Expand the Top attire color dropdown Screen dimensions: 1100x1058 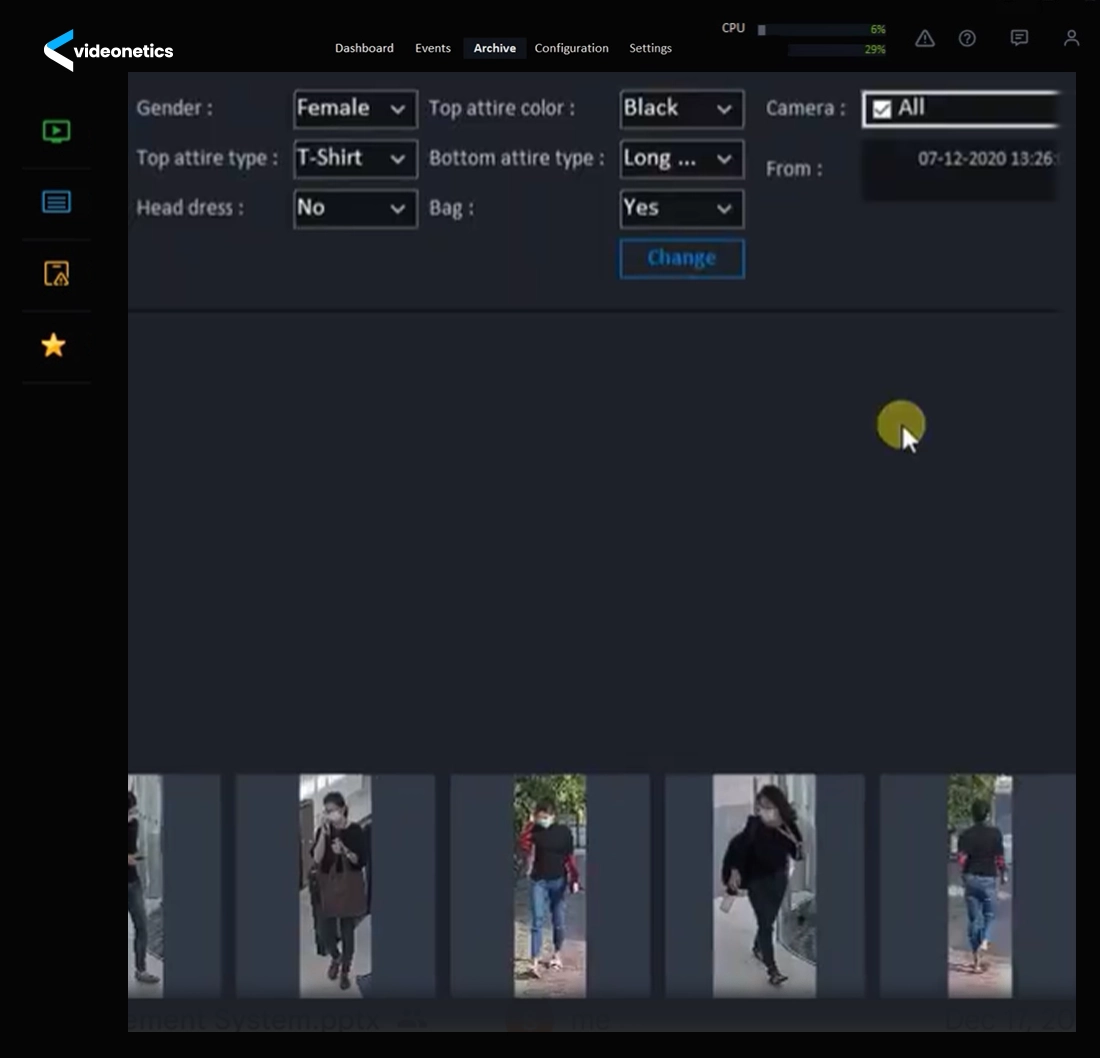point(681,109)
